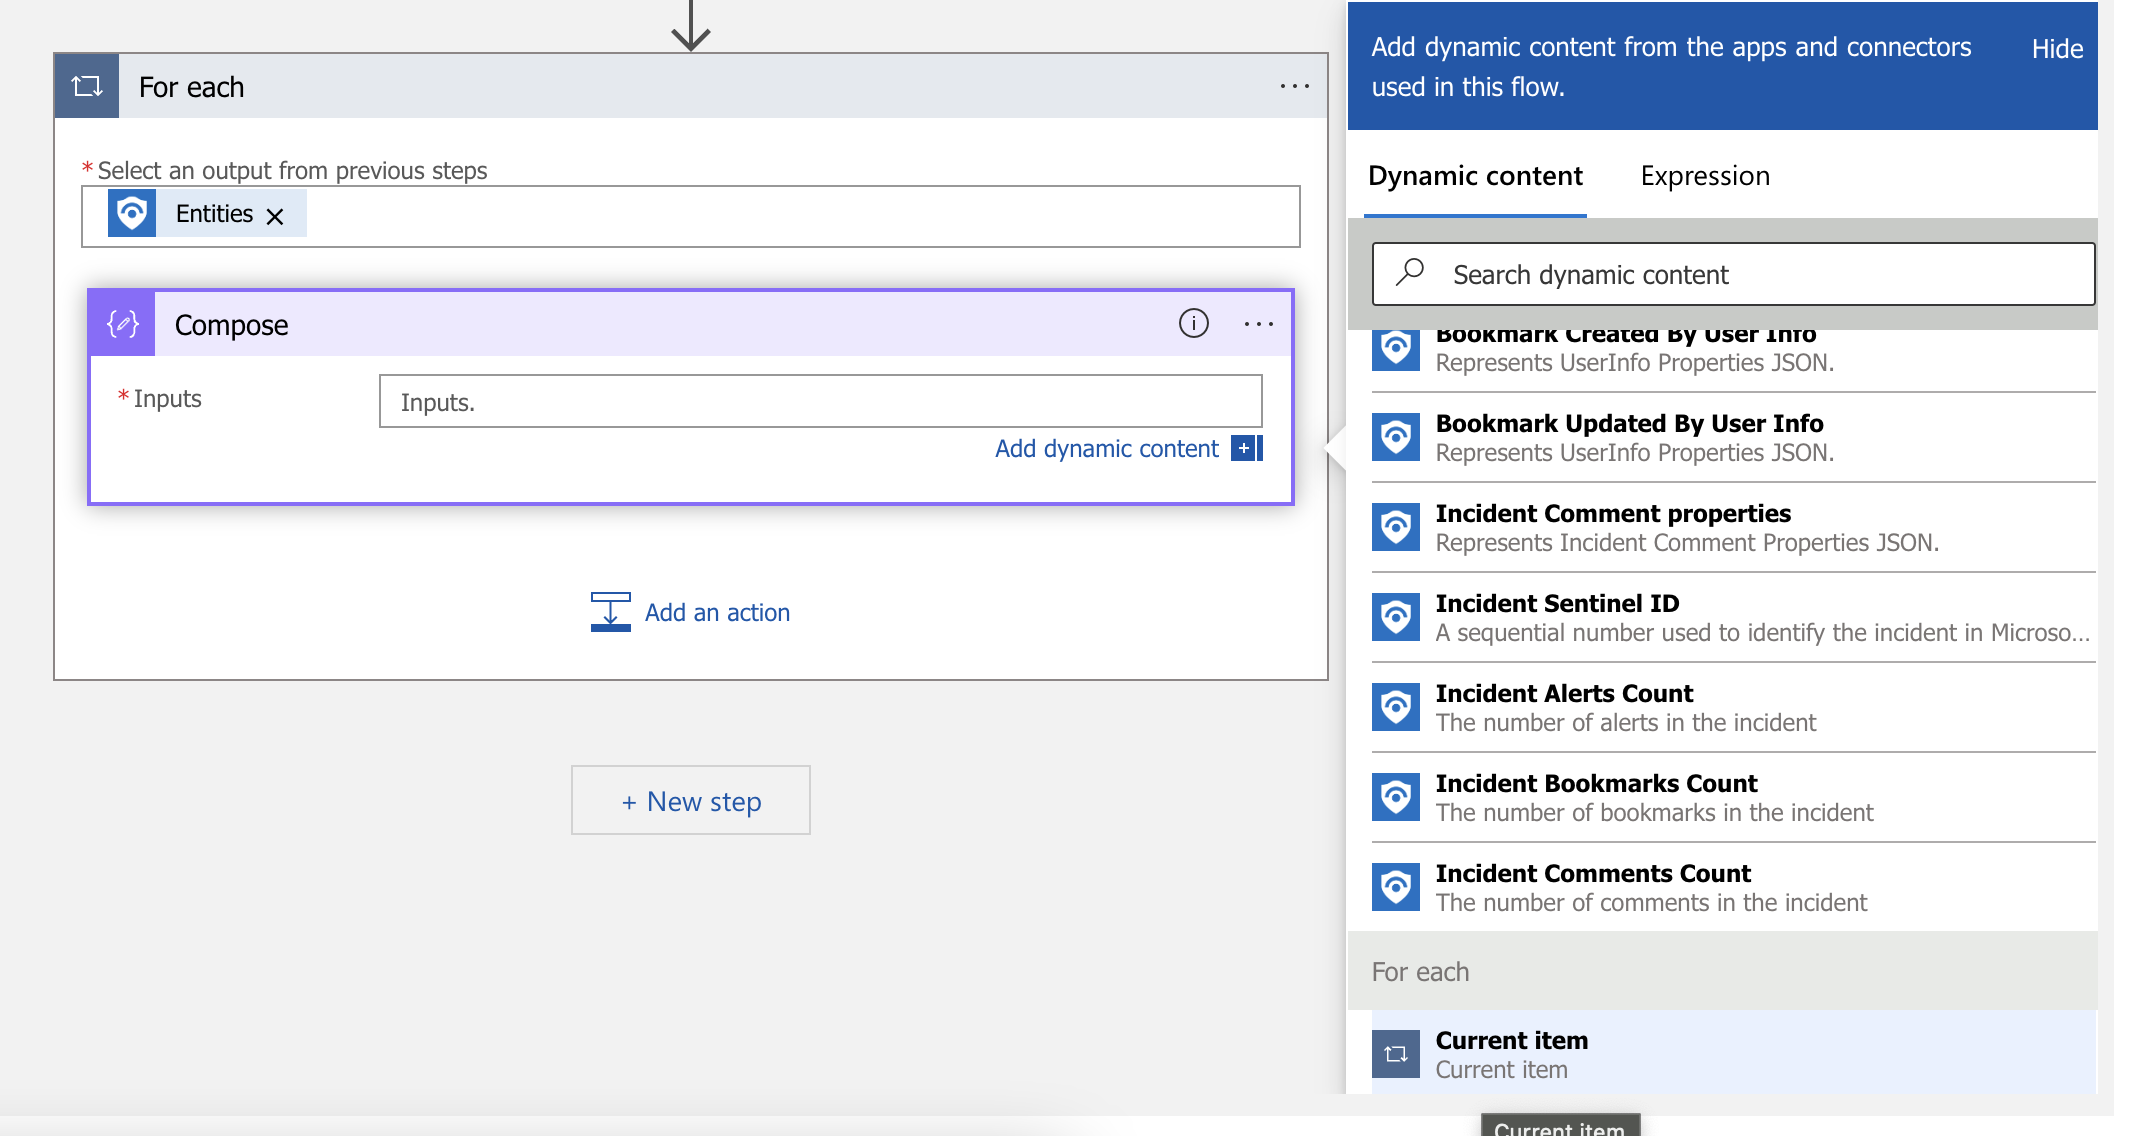This screenshot has width=2148, height=1136.
Task: Select Incident Comment properties
Action: click(x=1734, y=527)
